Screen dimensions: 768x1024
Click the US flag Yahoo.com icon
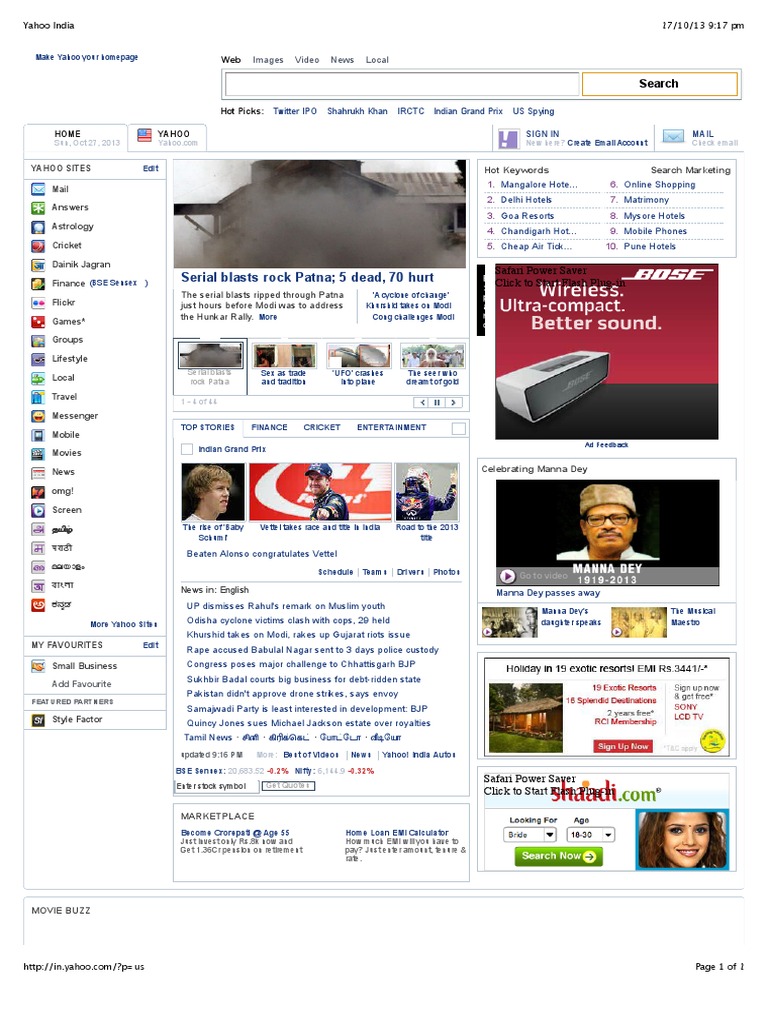[144, 135]
